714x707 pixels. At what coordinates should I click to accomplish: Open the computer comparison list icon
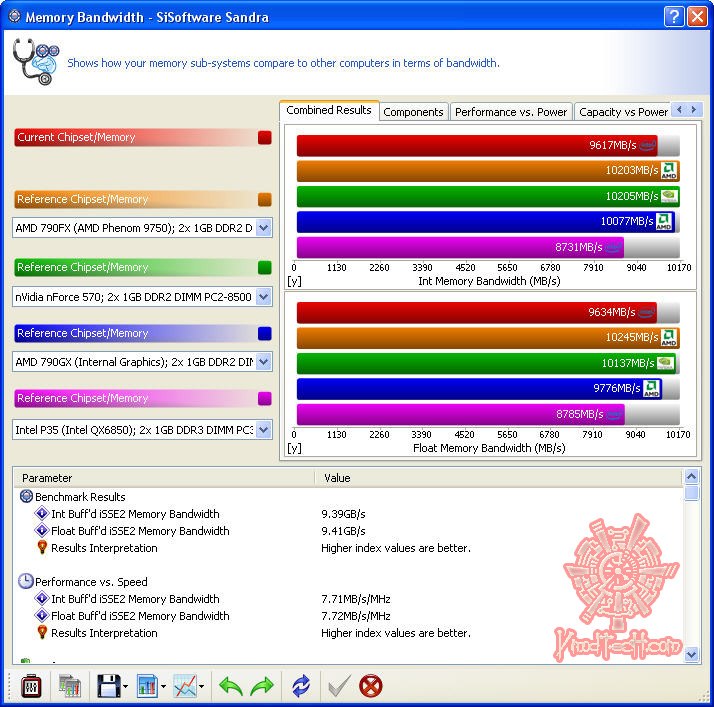(69, 686)
